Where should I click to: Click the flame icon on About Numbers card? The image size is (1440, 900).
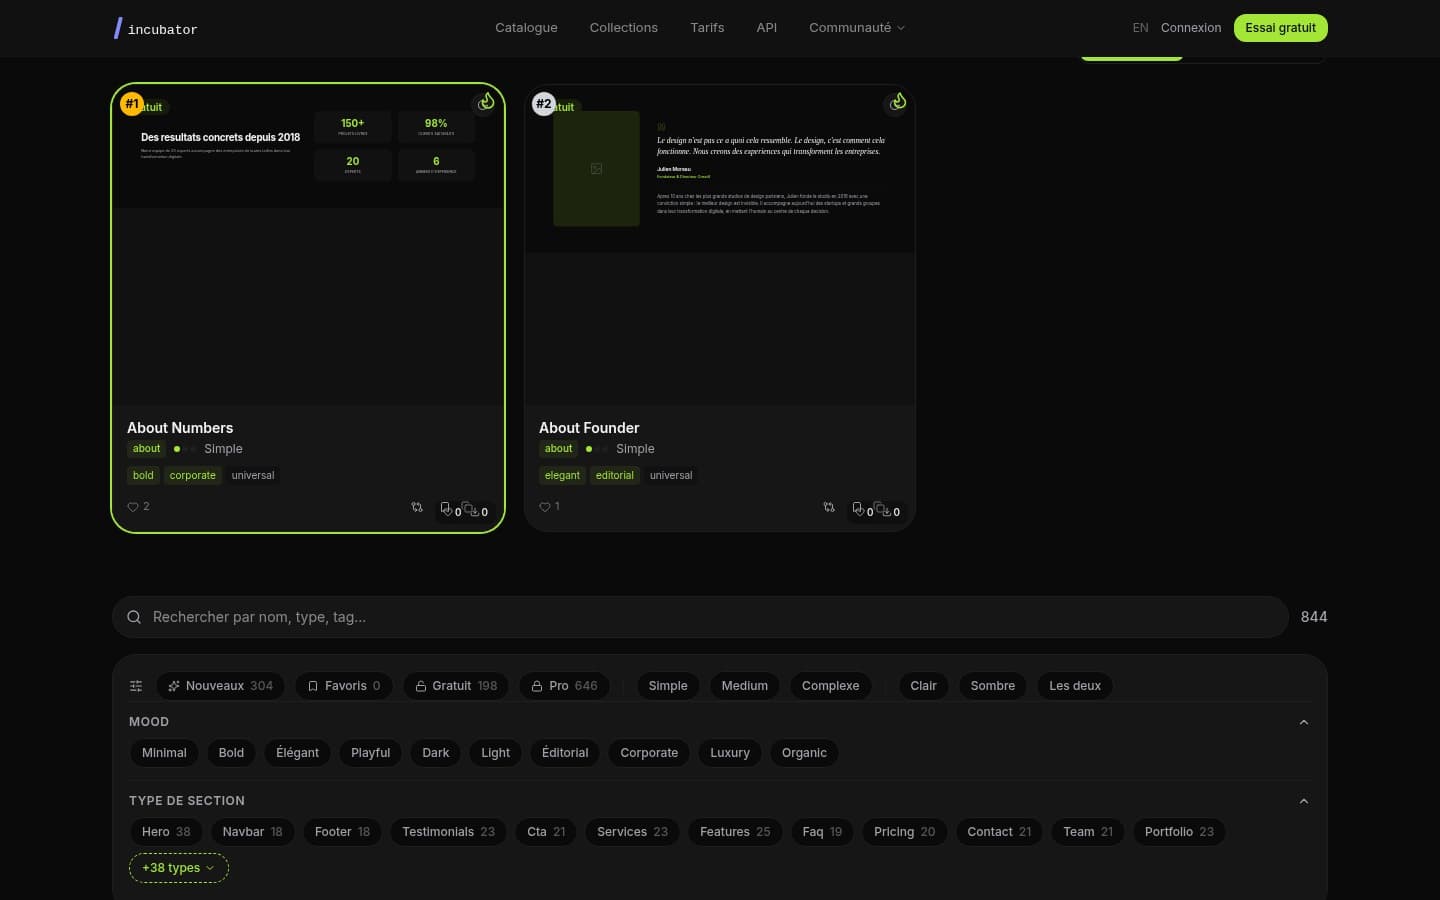click(x=486, y=102)
